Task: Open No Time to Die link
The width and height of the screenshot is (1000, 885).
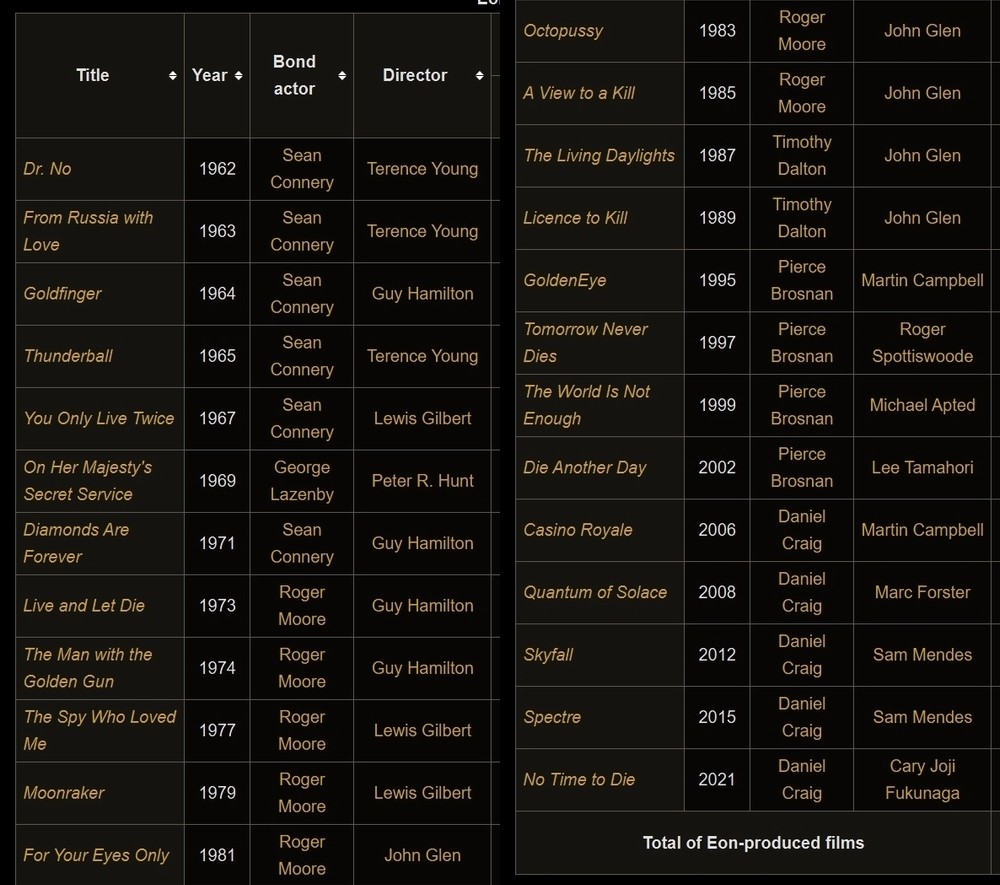Action: [579, 779]
